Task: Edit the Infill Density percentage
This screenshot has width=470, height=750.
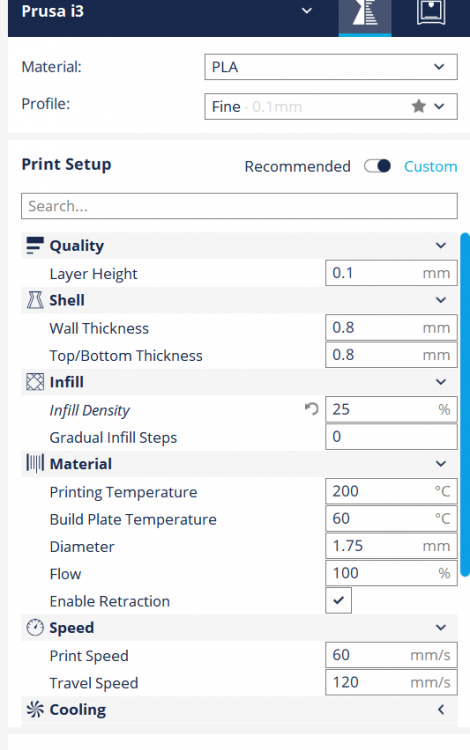Action: tap(391, 409)
